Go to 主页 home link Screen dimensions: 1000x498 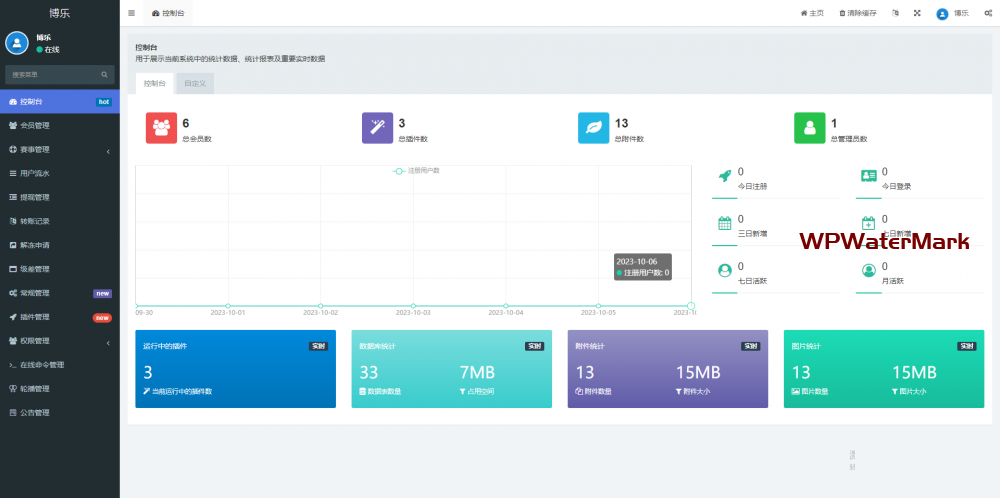(812, 13)
